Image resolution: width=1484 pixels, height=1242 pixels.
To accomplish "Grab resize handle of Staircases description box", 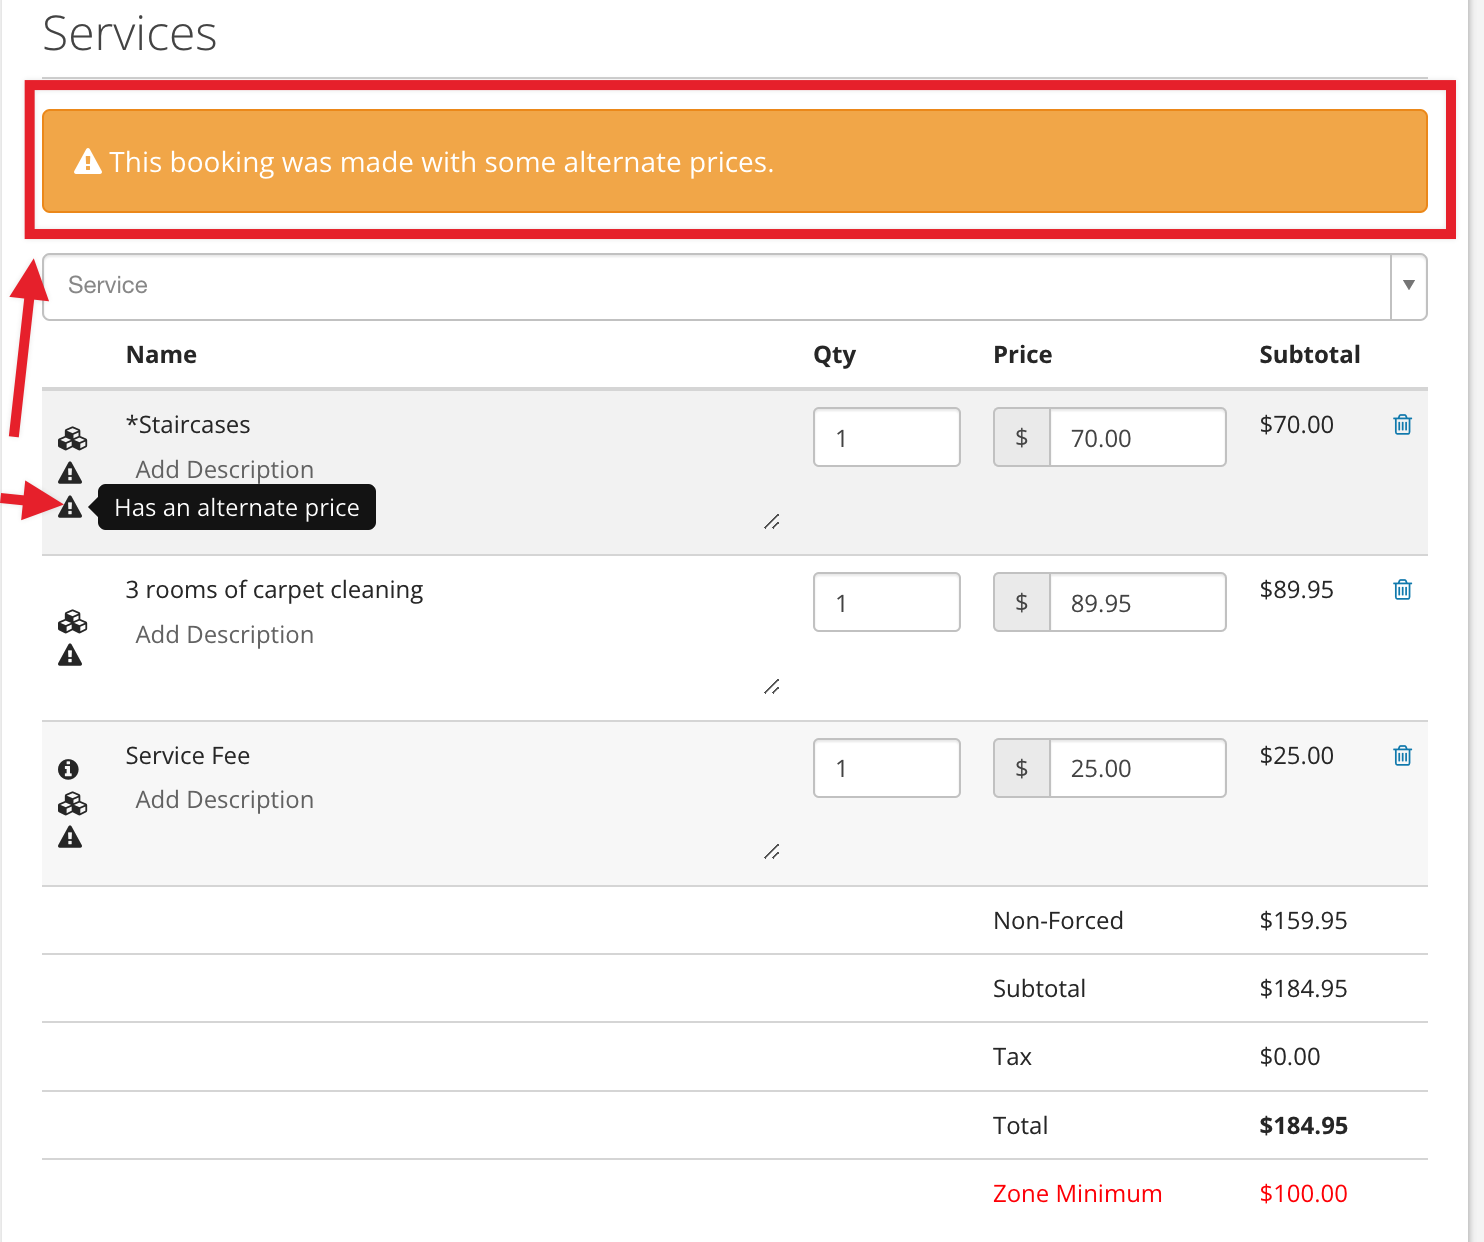I will pyautogui.click(x=772, y=522).
